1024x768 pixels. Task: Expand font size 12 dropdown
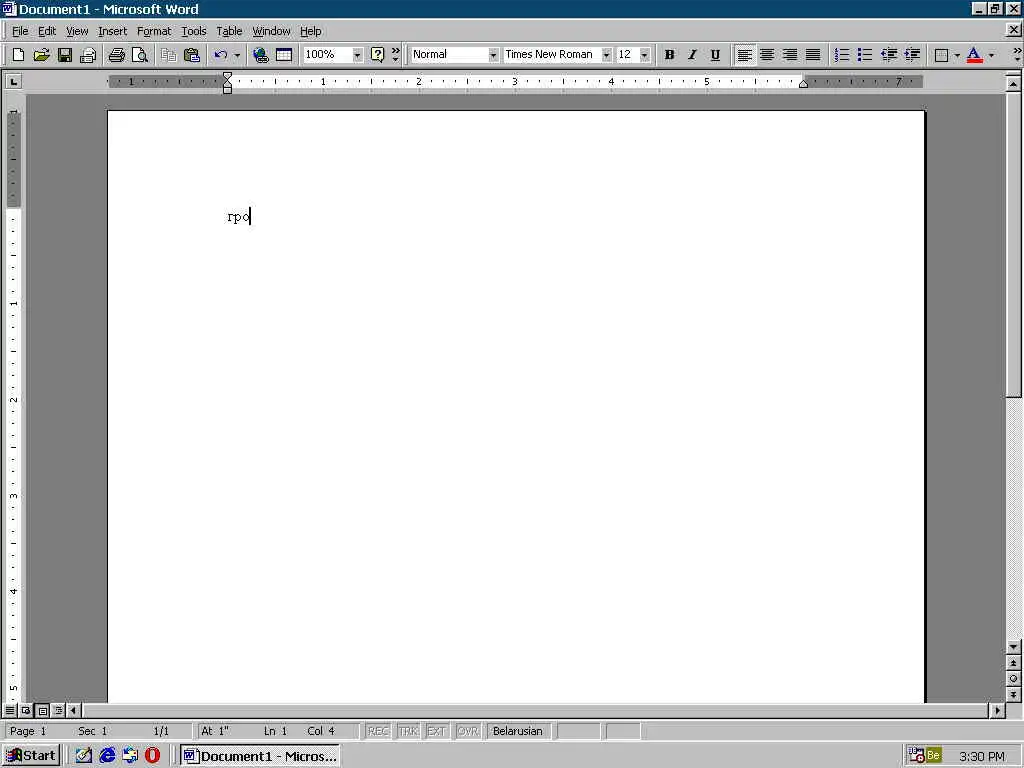[645, 55]
